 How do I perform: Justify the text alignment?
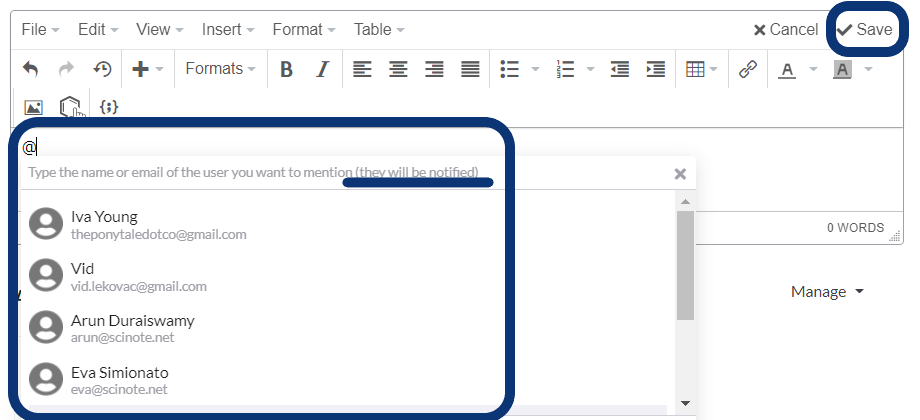(470, 69)
